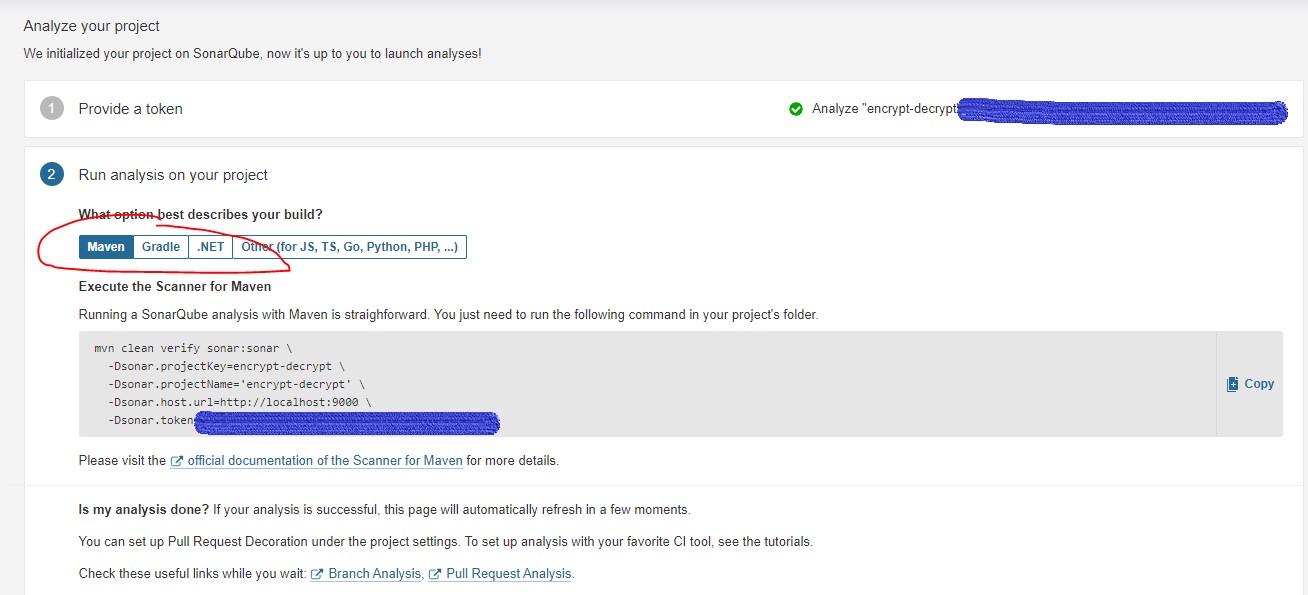Select Other (for JS, TS, Go, Python, PHP) option
Viewport: 1308px width, 595px height.
point(349,247)
